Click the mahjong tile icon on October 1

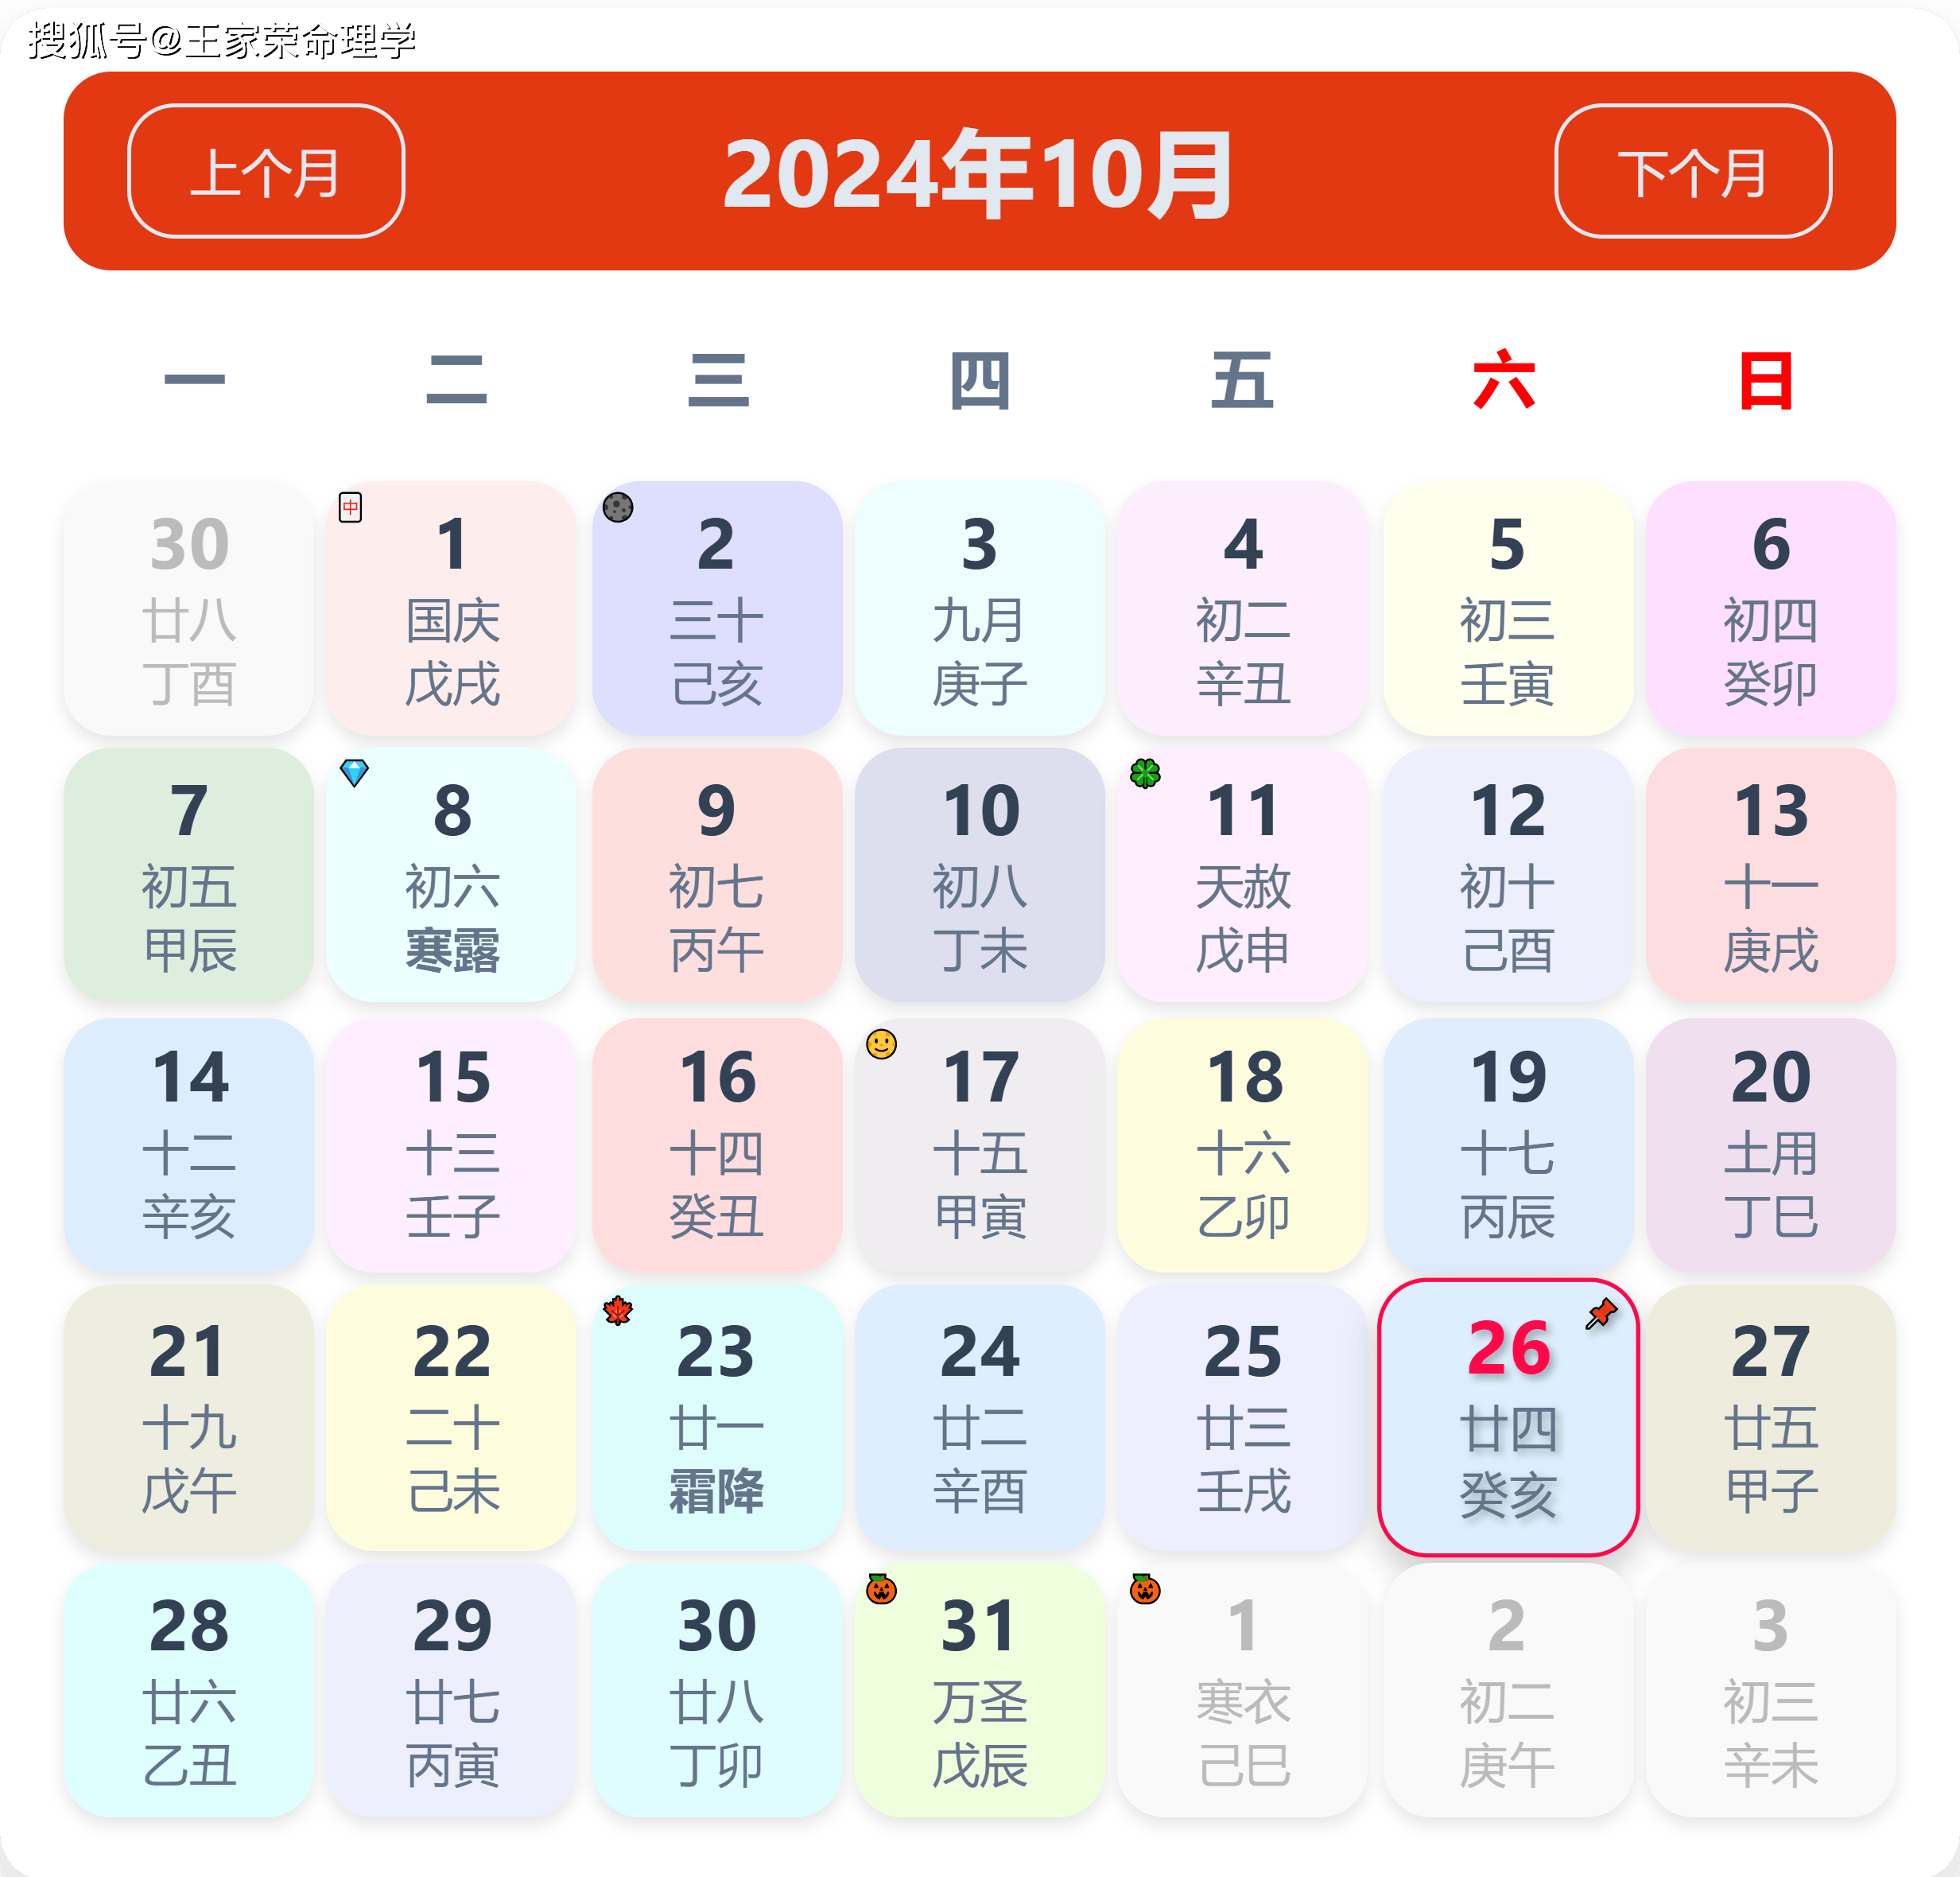click(x=350, y=508)
